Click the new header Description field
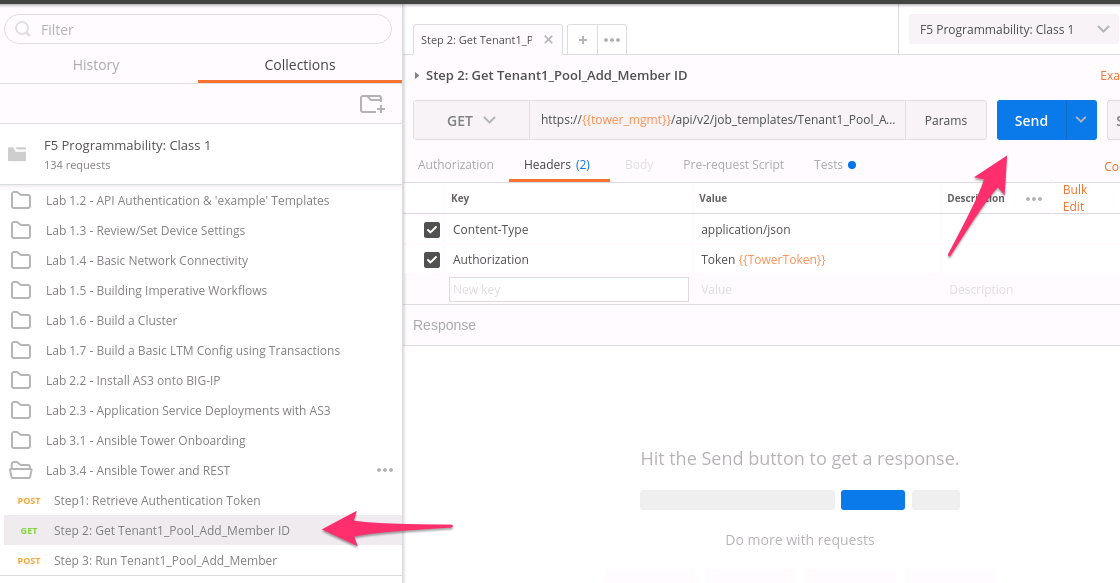Screen dimensions: 1120x583 981,289
